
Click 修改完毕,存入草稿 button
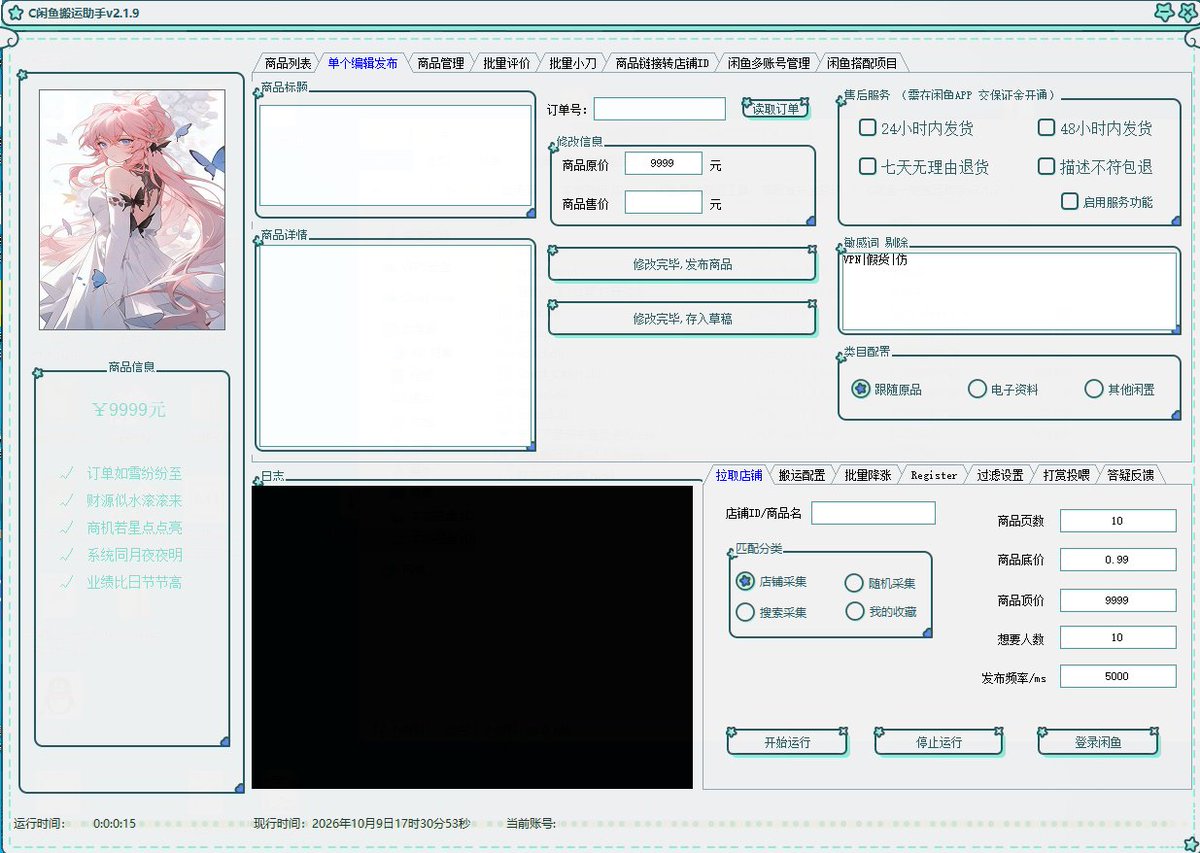click(682, 319)
